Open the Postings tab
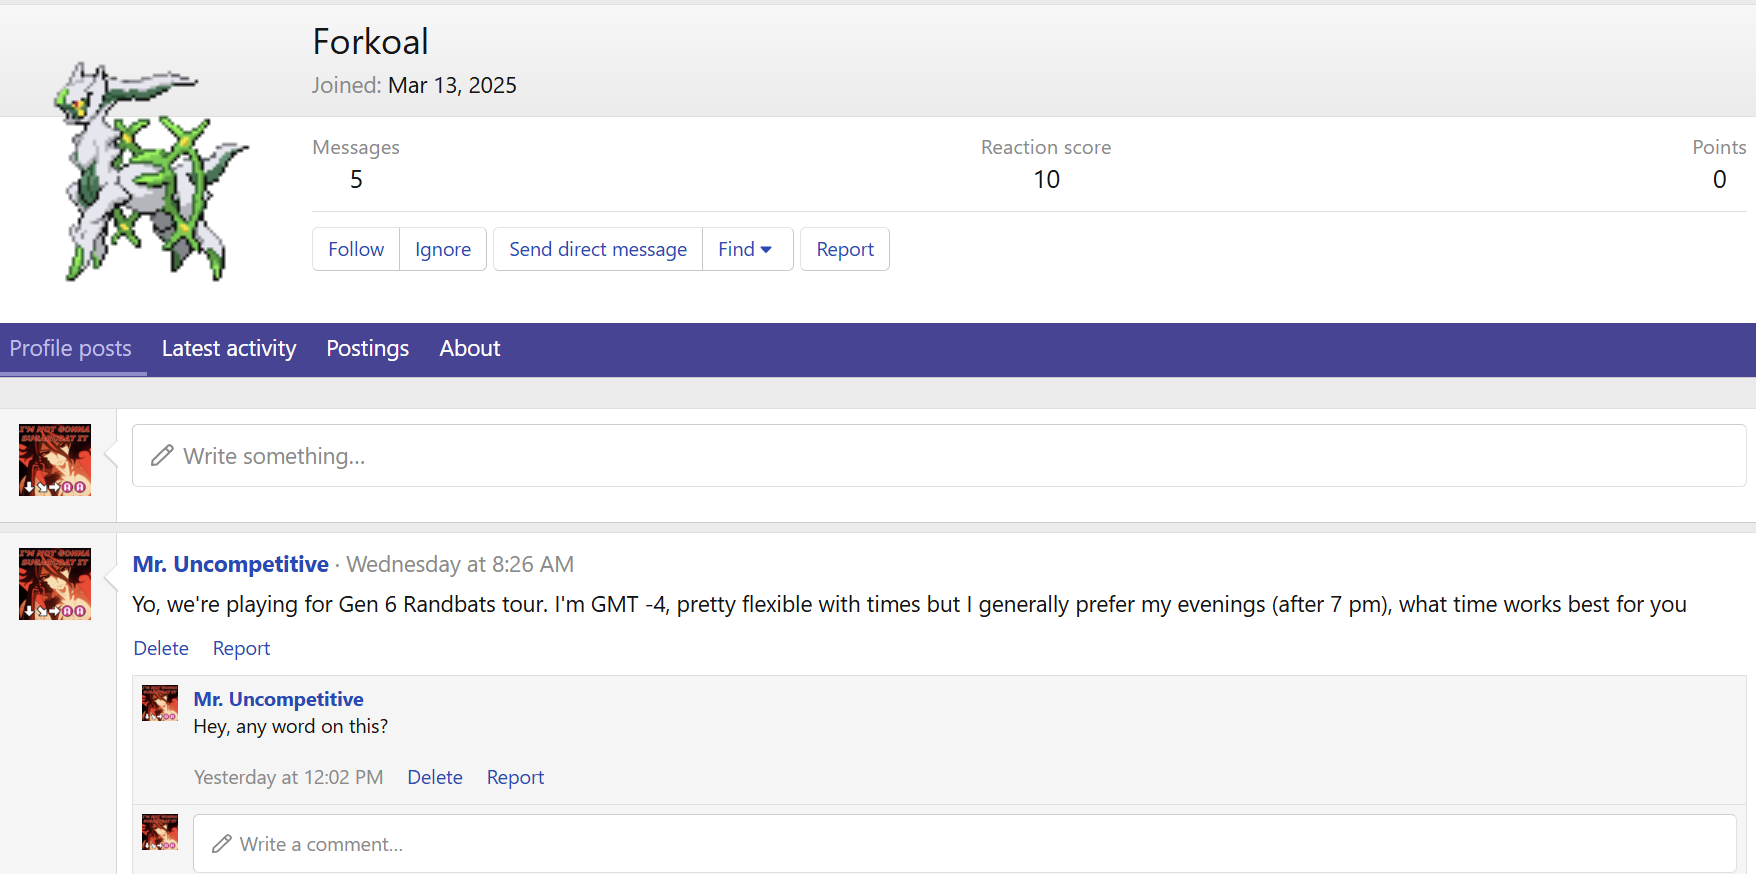The width and height of the screenshot is (1756, 874). [368, 349]
